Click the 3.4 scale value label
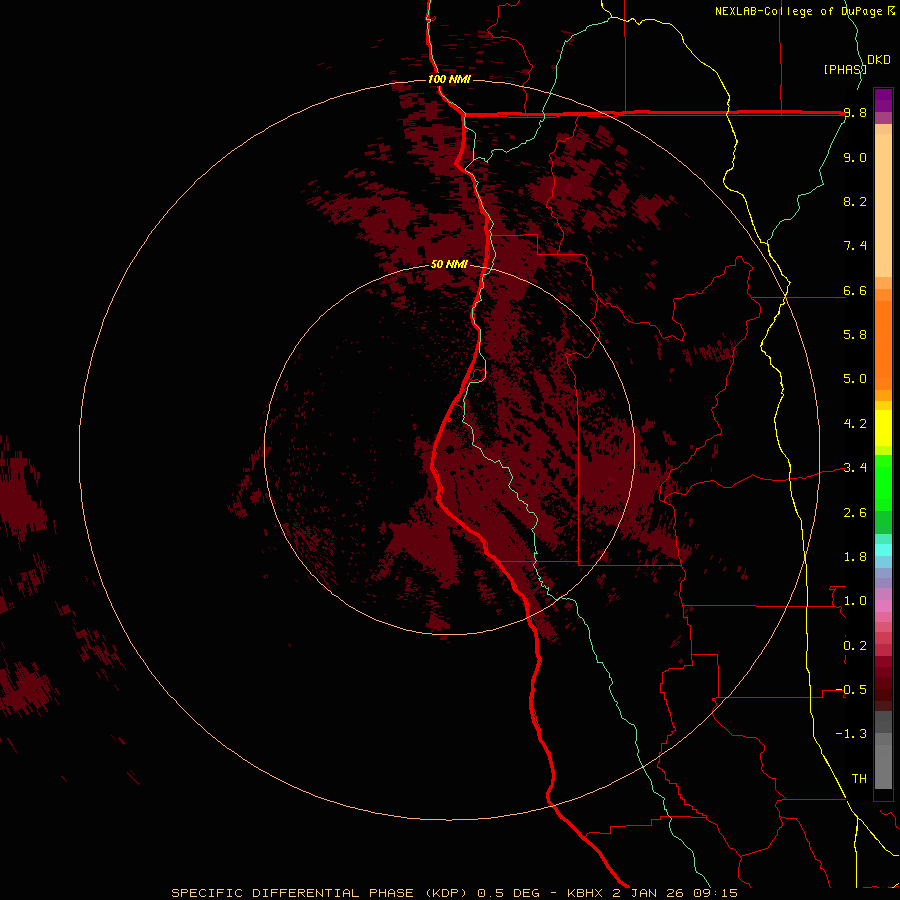Image resolution: width=900 pixels, height=900 pixels. [855, 468]
